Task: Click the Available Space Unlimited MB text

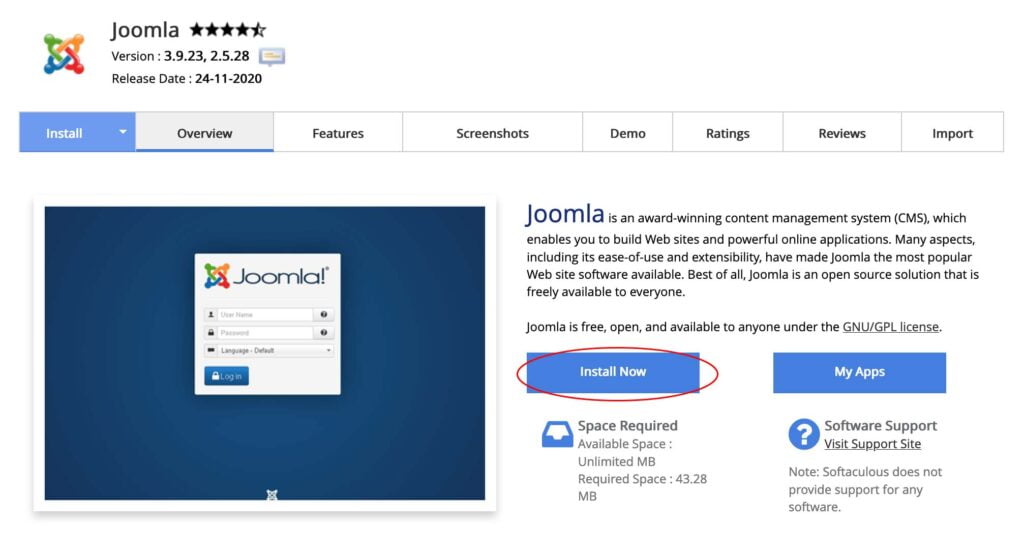Action: tap(625, 452)
